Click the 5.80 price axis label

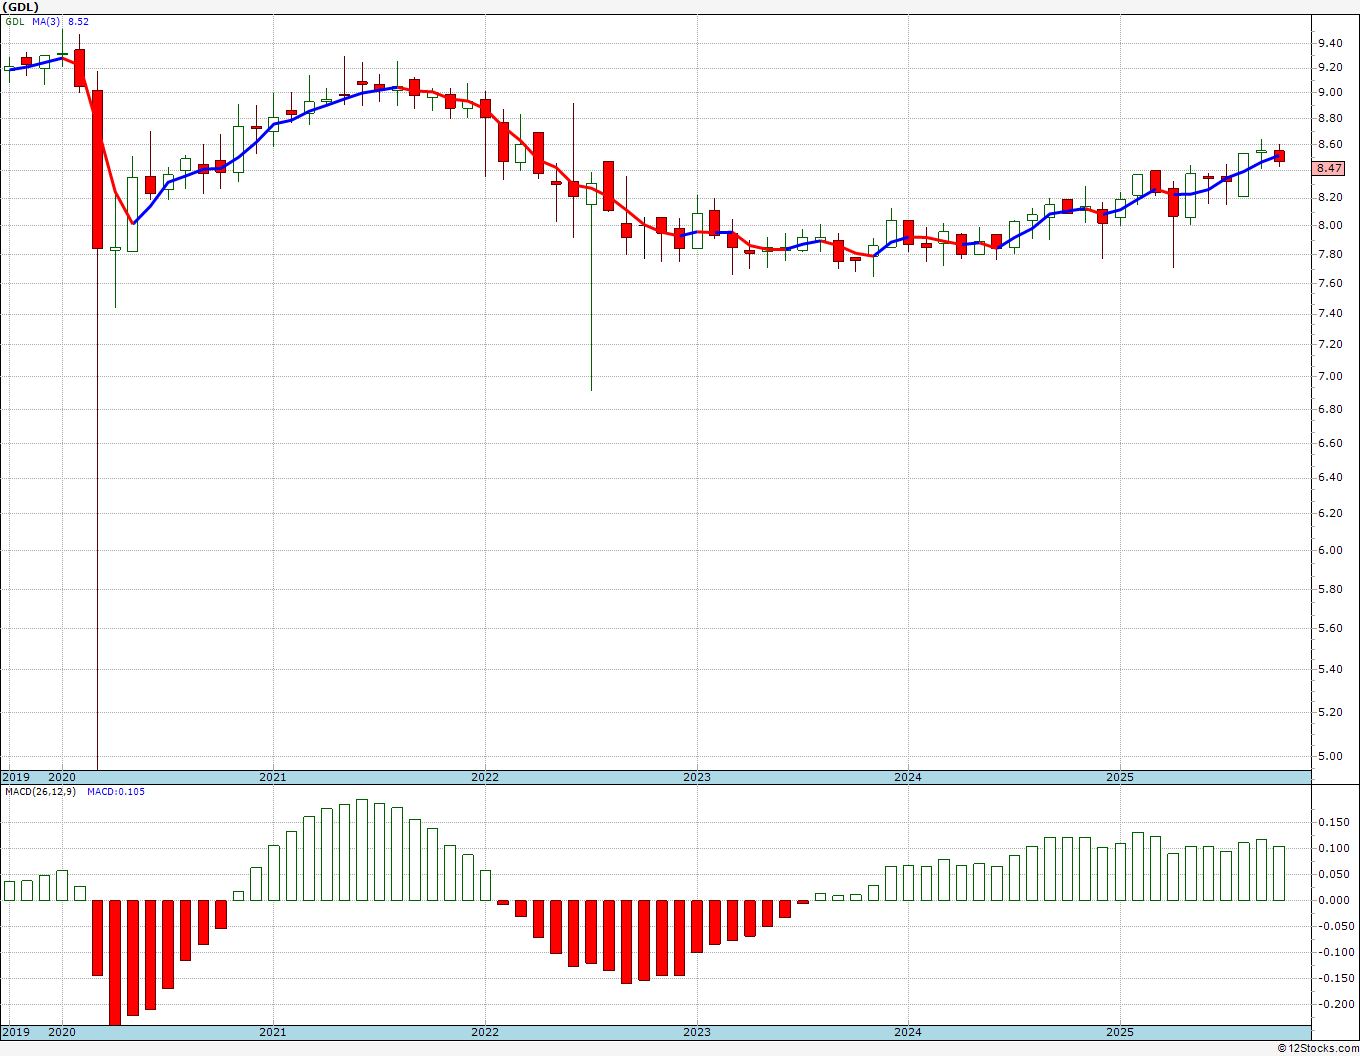1330,589
